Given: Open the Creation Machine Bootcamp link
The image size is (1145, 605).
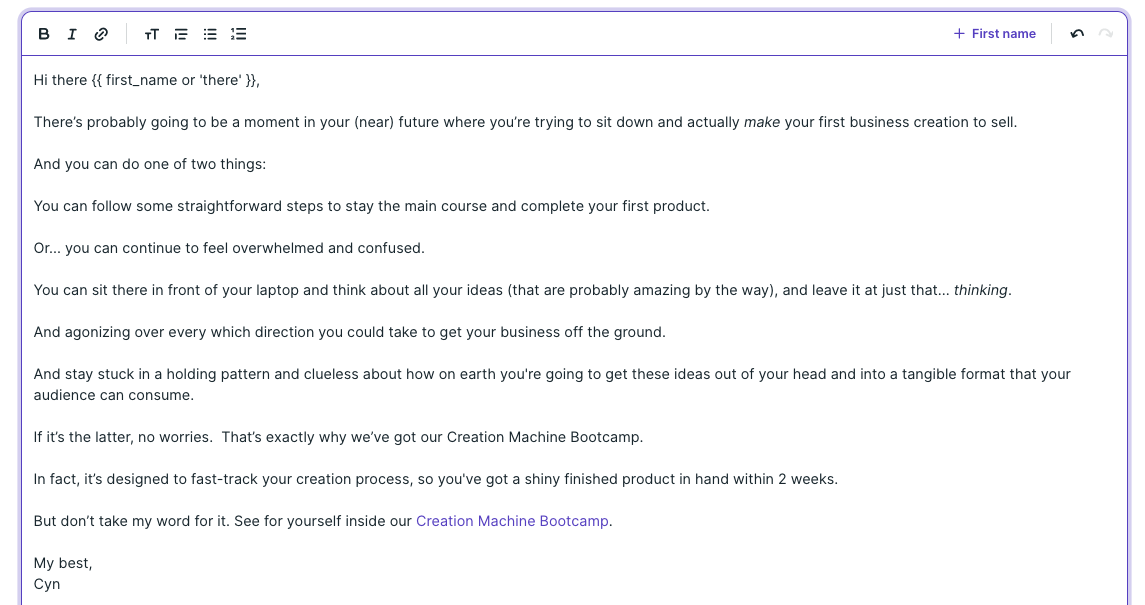Looking at the screenshot, I should (512, 521).
